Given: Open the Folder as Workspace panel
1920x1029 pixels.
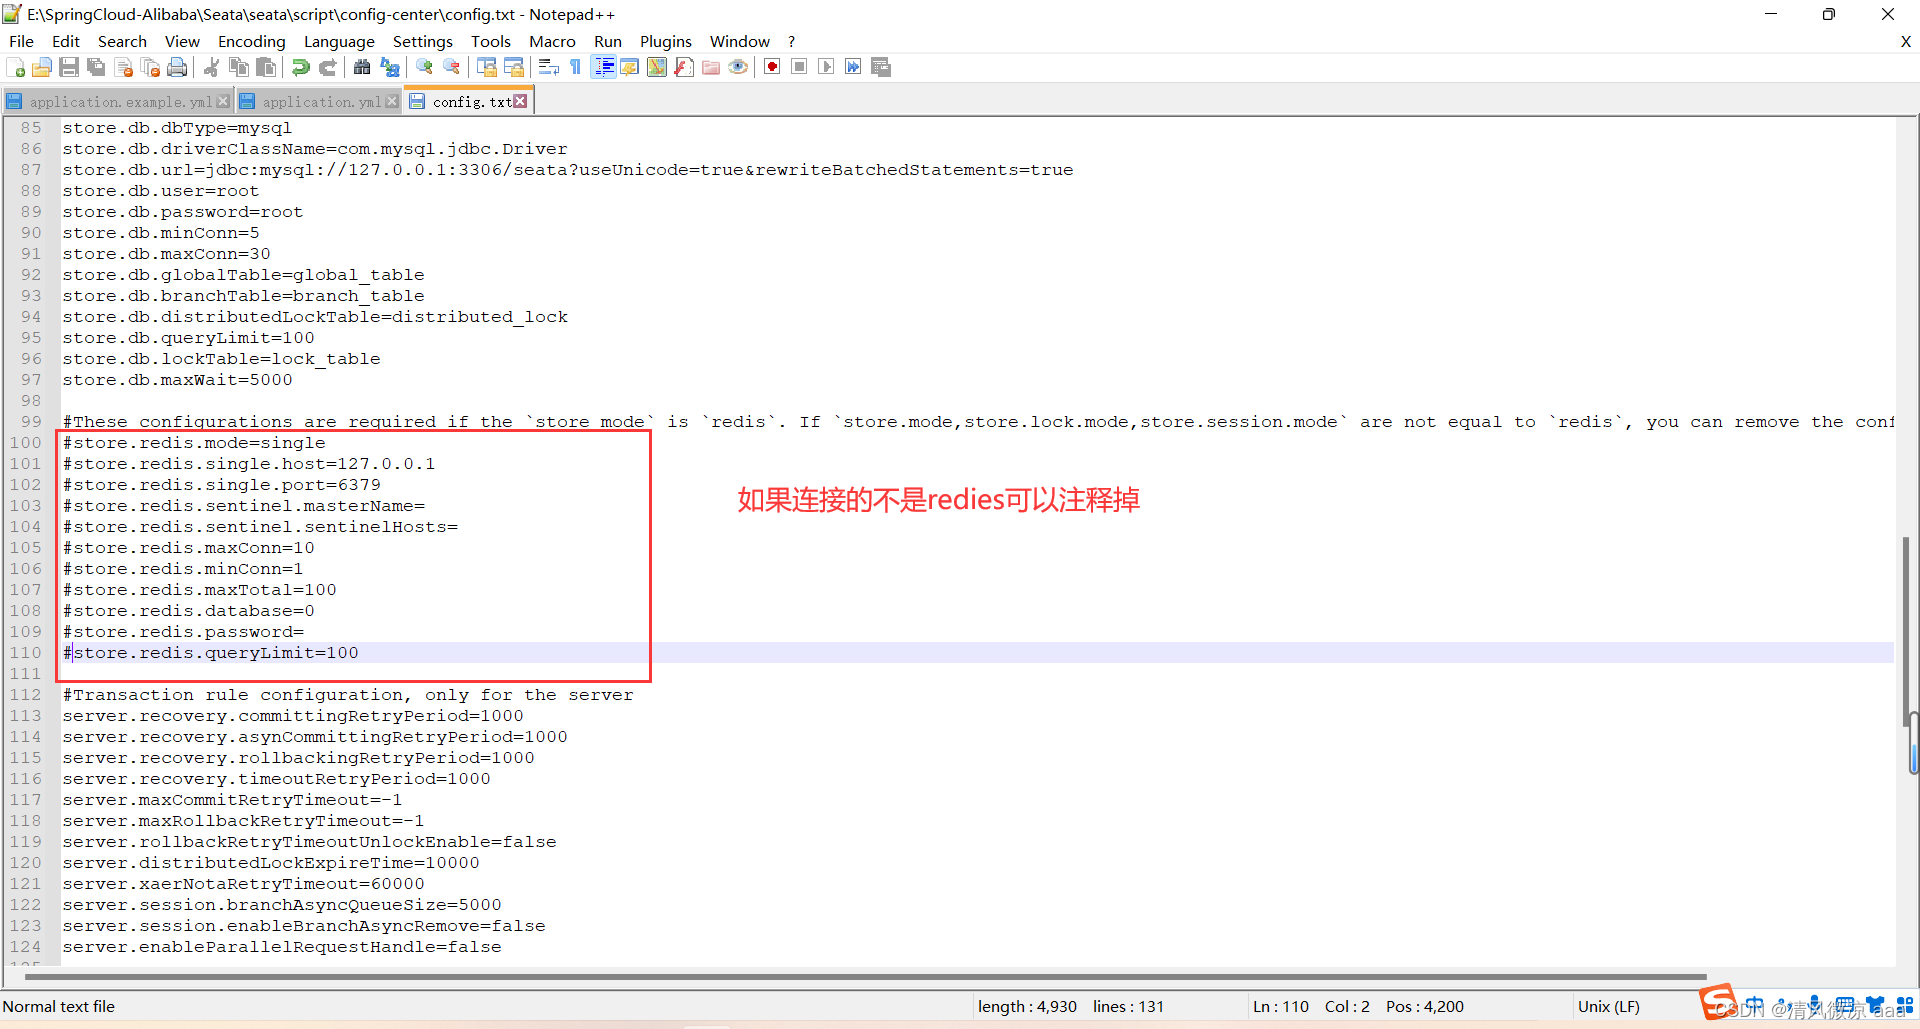Looking at the screenshot, I should pos(711,67).
